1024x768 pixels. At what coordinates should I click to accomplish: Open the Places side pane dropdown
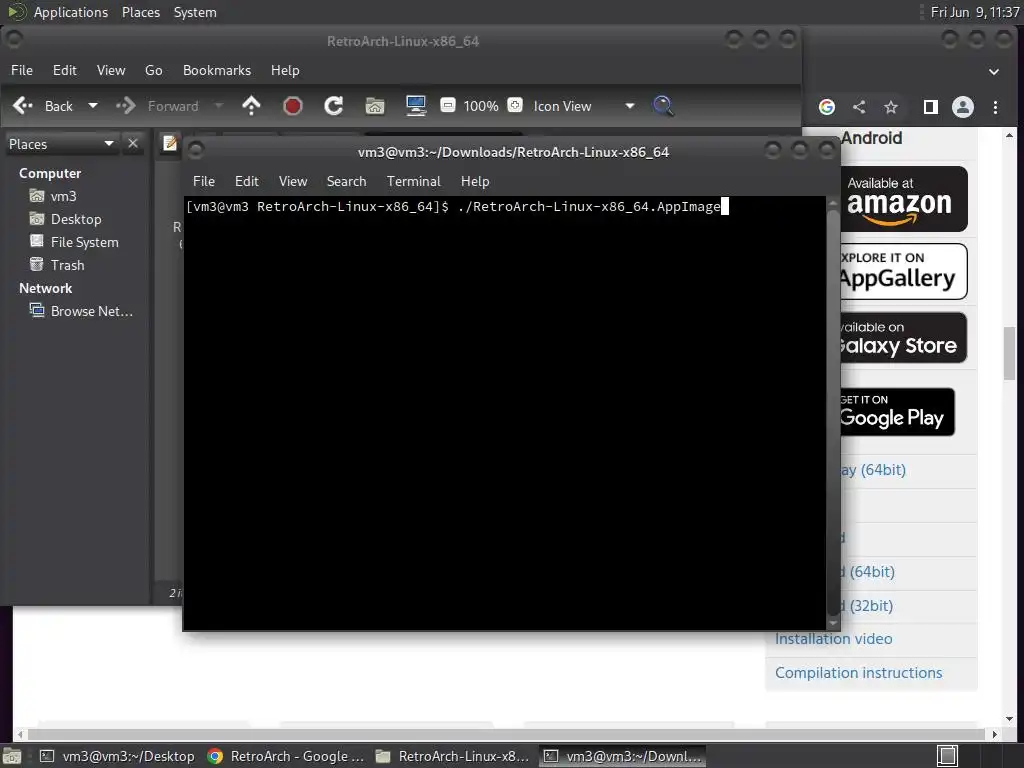click(61, 144)
